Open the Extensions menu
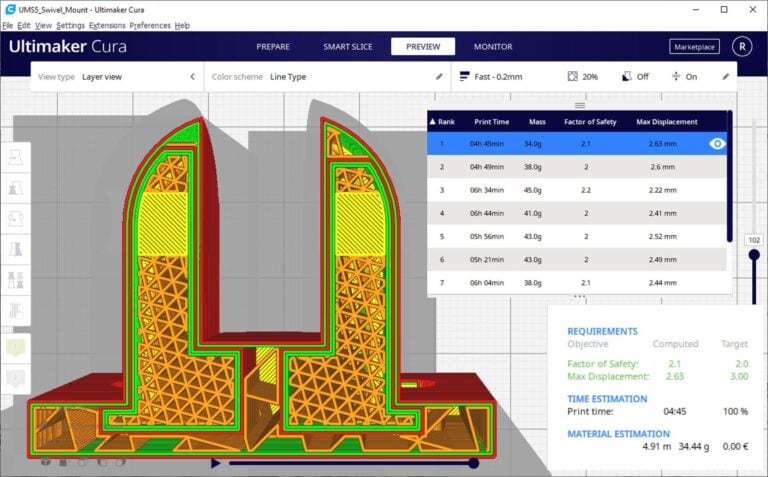 (107, 25)
